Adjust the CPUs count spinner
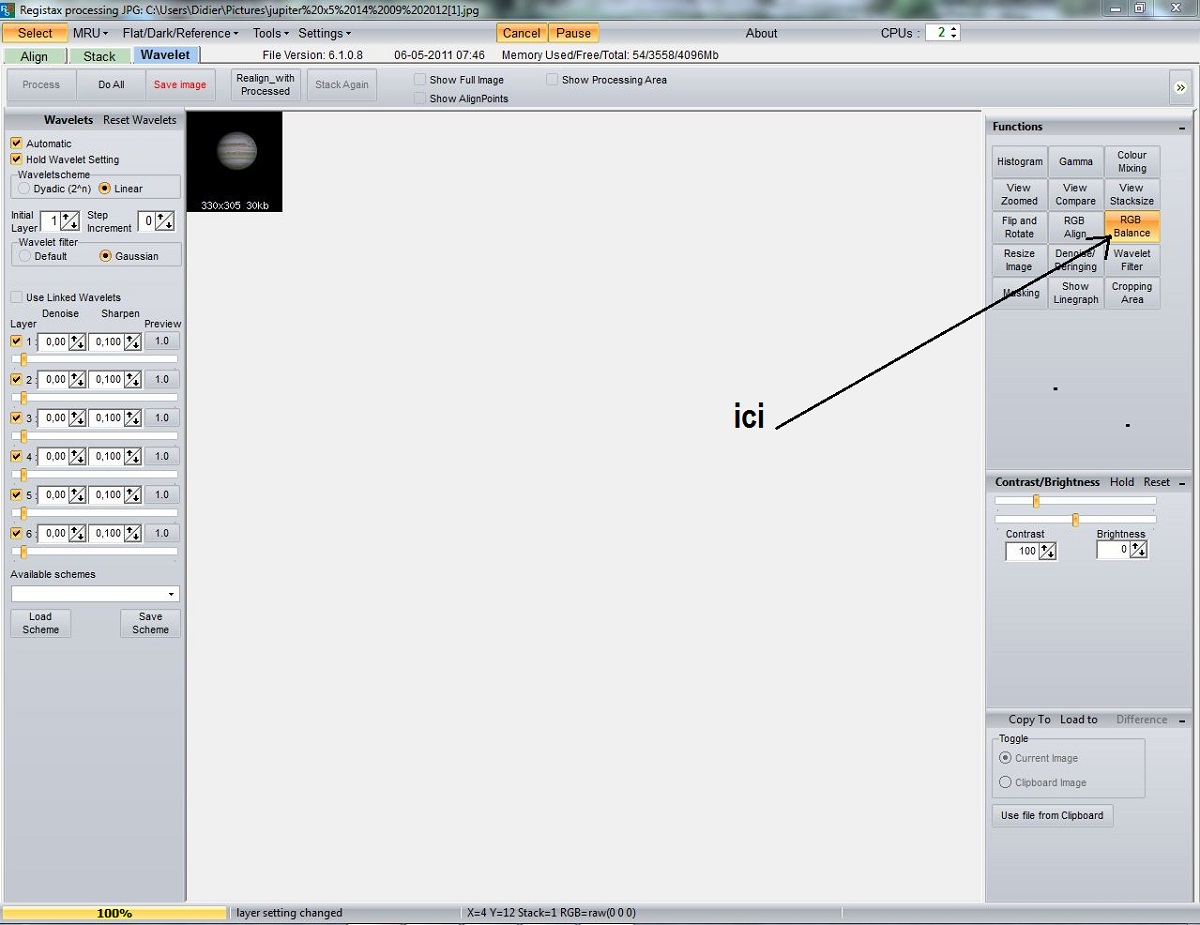Image resolution: width=1200 pixels, height=925 pixels. pyautogui.click(x=954, y=33)
